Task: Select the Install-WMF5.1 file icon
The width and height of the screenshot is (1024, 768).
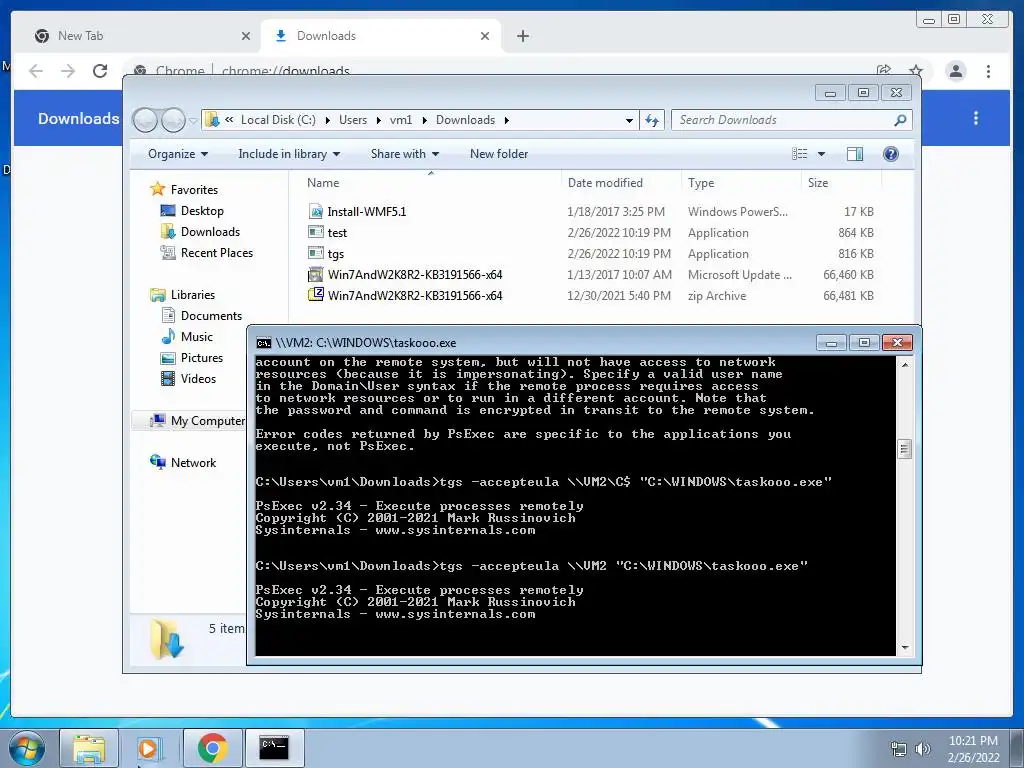Action: tap(316, 212)
